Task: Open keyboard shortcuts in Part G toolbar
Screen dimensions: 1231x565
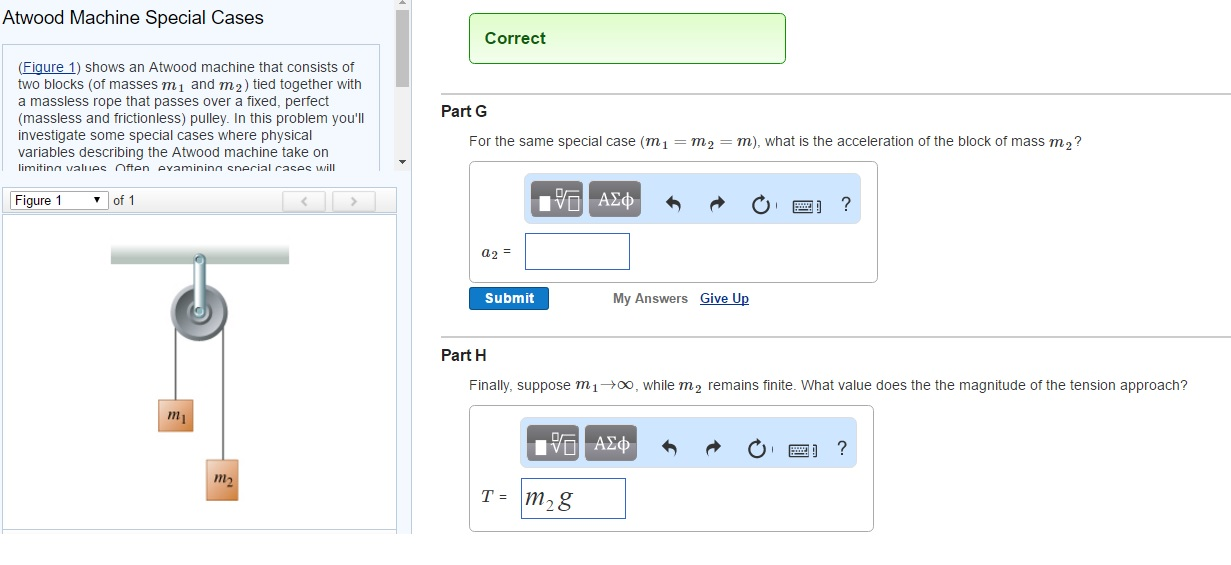Action: [806, 206]
